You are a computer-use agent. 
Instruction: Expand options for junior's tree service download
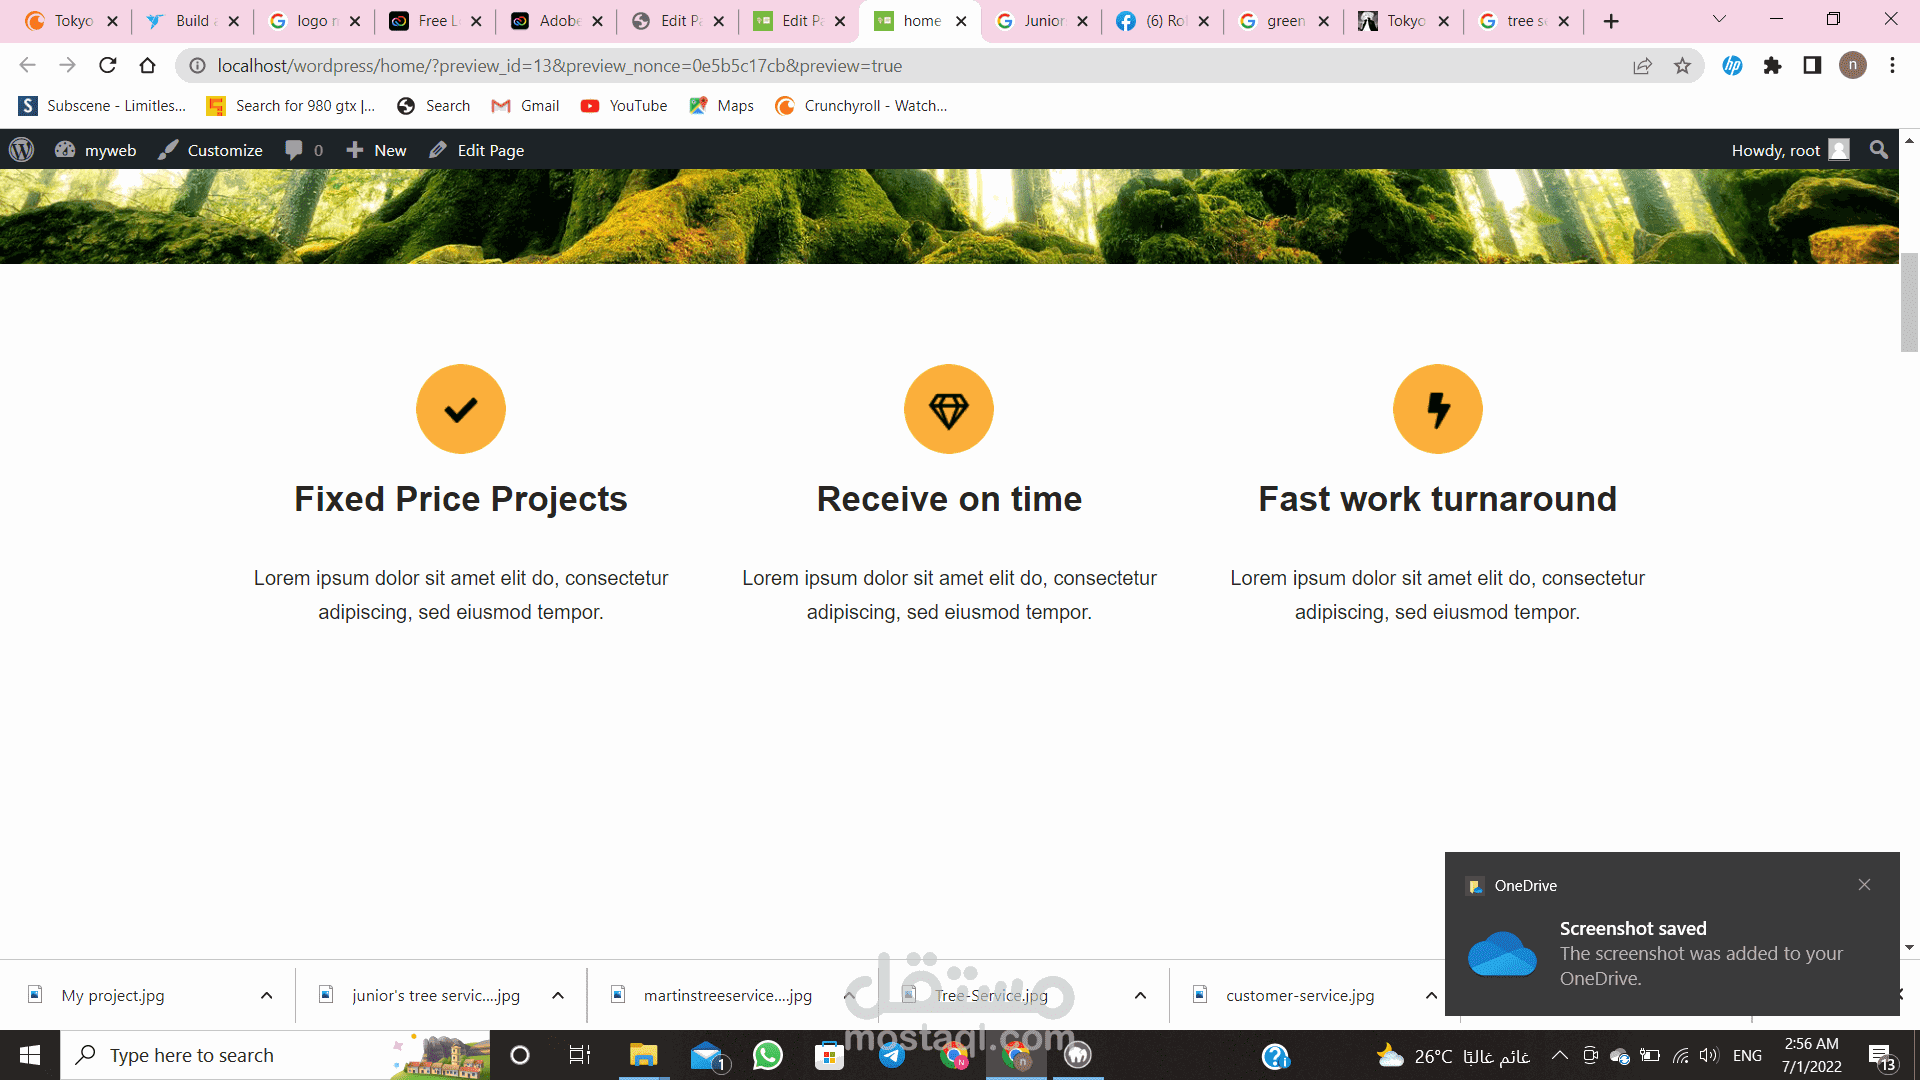(558, 996)
